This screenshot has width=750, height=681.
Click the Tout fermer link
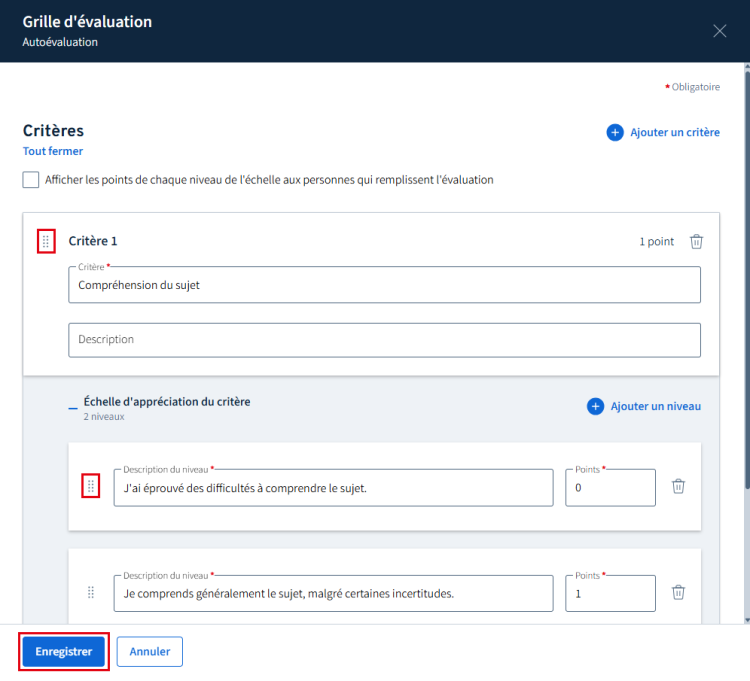53,151
